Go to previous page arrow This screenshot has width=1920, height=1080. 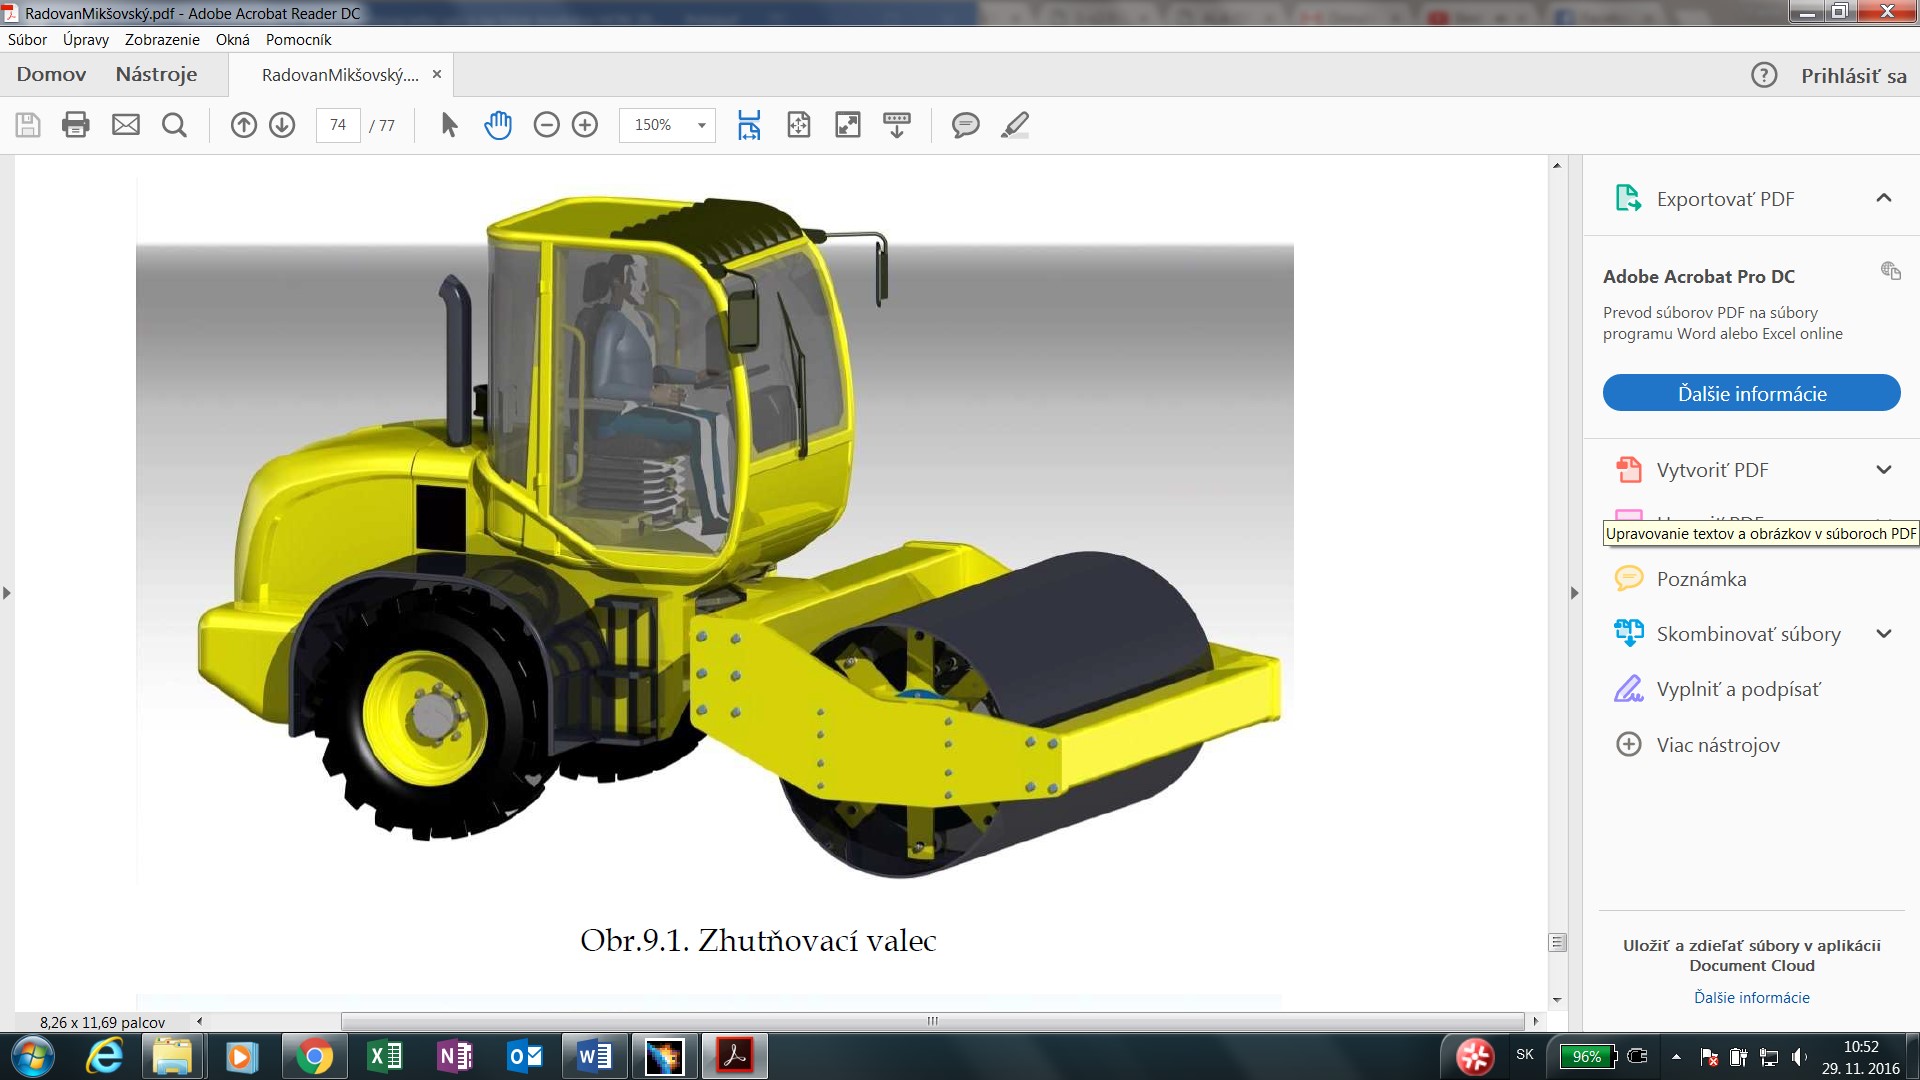(x=244, y=125)
